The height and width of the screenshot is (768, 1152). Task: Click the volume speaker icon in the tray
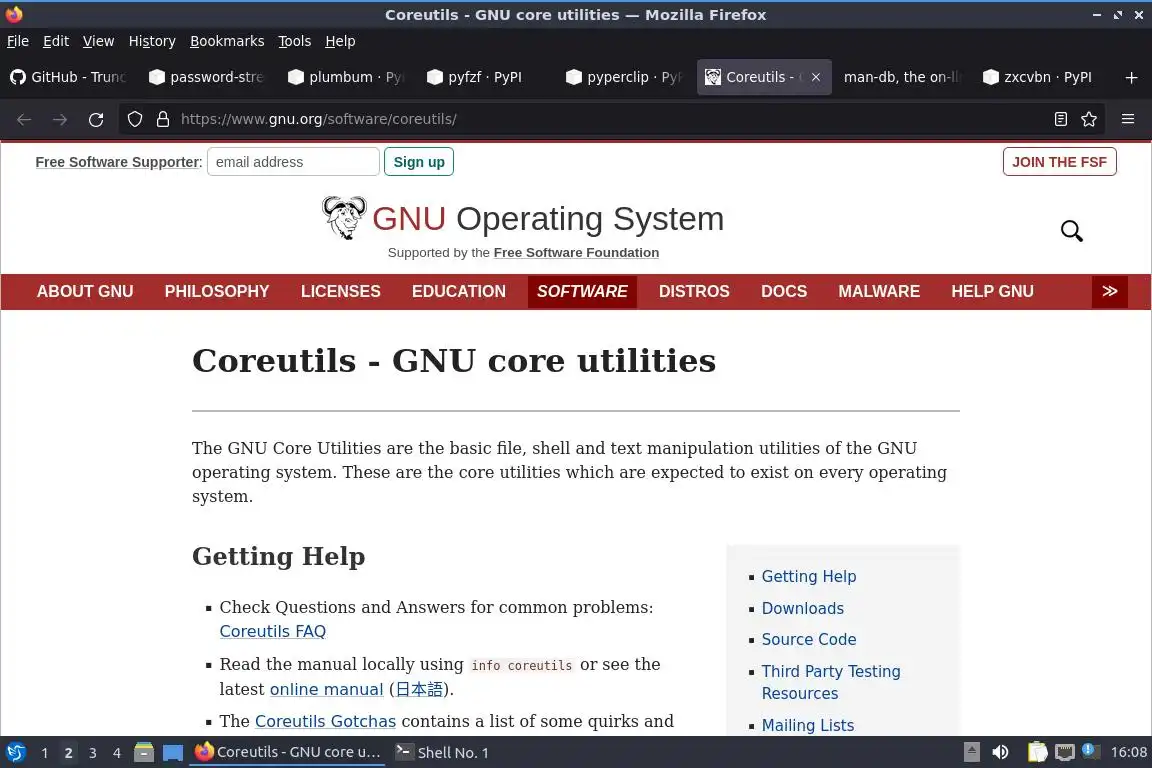[x=1000, y=752]
